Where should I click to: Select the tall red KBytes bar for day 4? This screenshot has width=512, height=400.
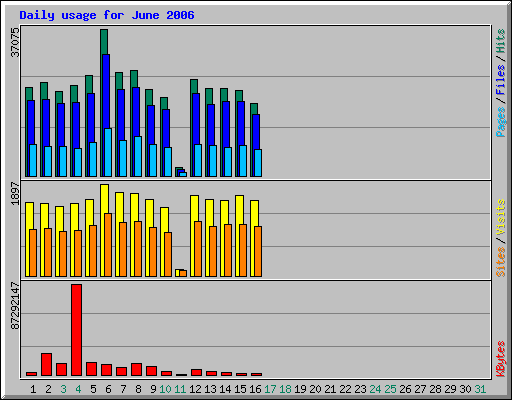click(76, 330)
